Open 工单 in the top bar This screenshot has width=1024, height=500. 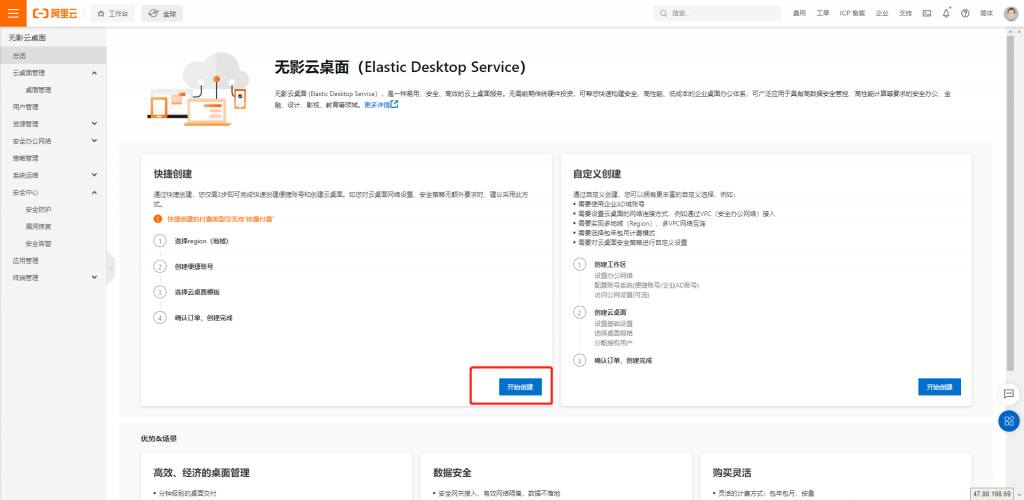(823, 13)
